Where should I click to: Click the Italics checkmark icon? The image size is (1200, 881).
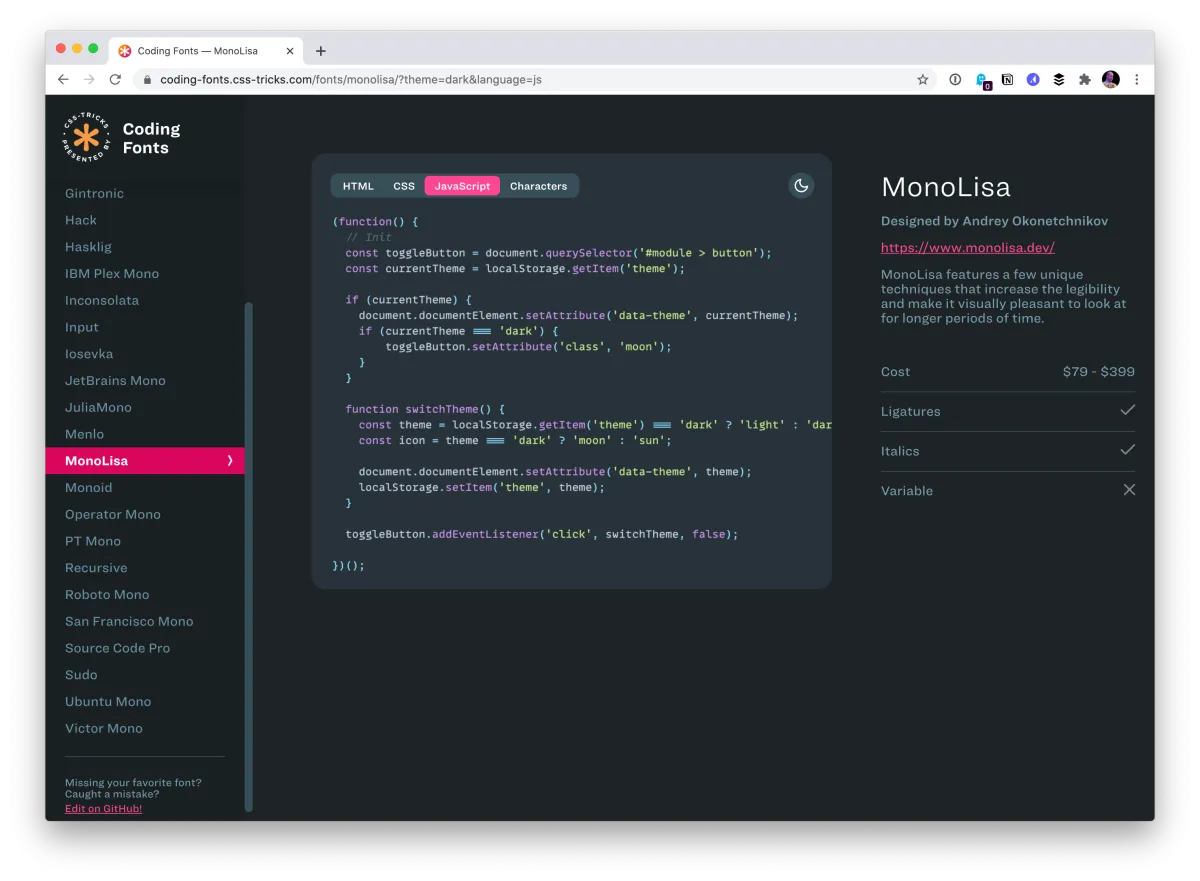click(1128, 450)
